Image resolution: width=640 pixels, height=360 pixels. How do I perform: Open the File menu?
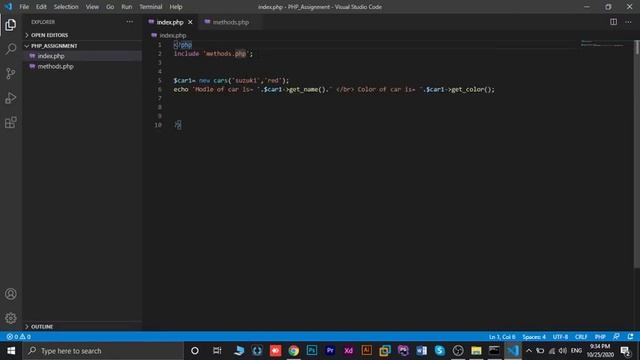point(24,7)
